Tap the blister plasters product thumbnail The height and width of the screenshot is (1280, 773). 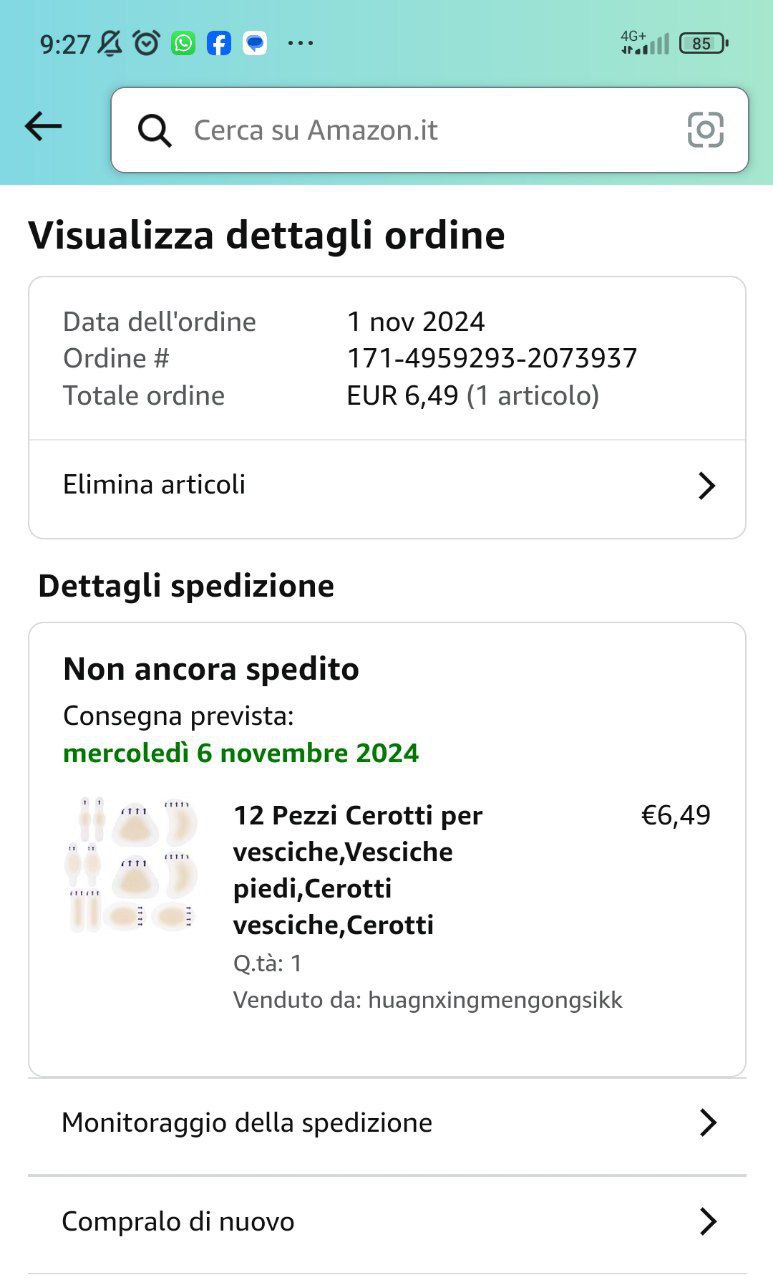click(131, 865)
